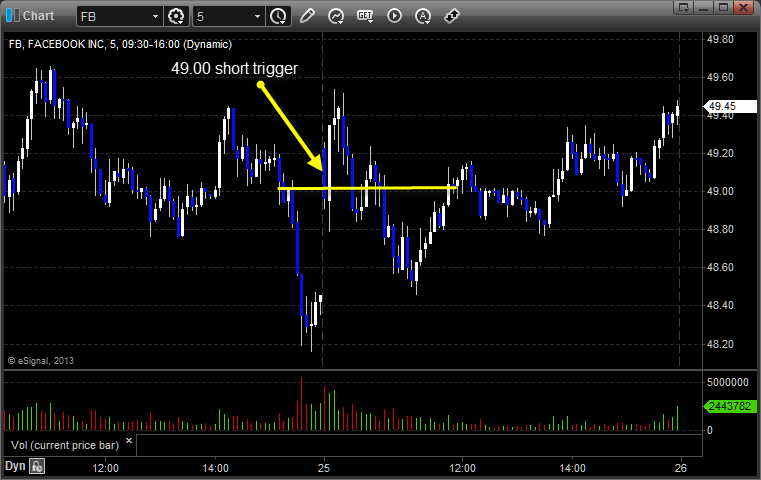The image size is (761, 480).
Task: Click the 48.60 price axis label
Action: pos(720,267)
